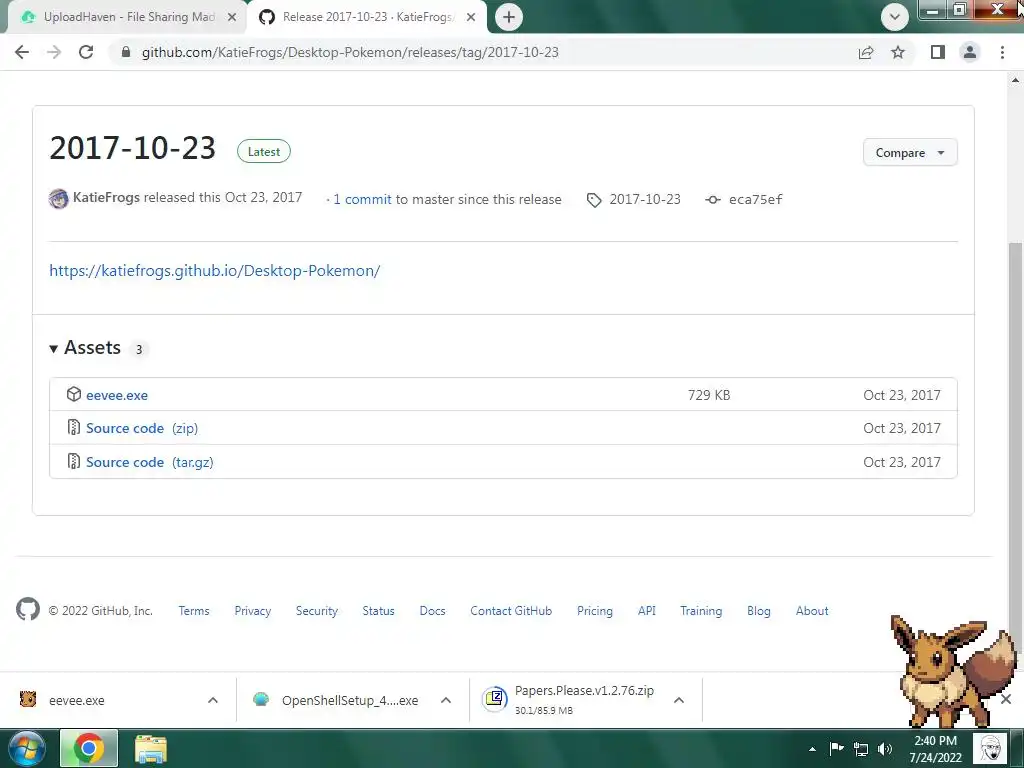The width and height of the screenshot is (1024, 768).
Task: Click the zip file icon for Source code
Action: [74, 428]
